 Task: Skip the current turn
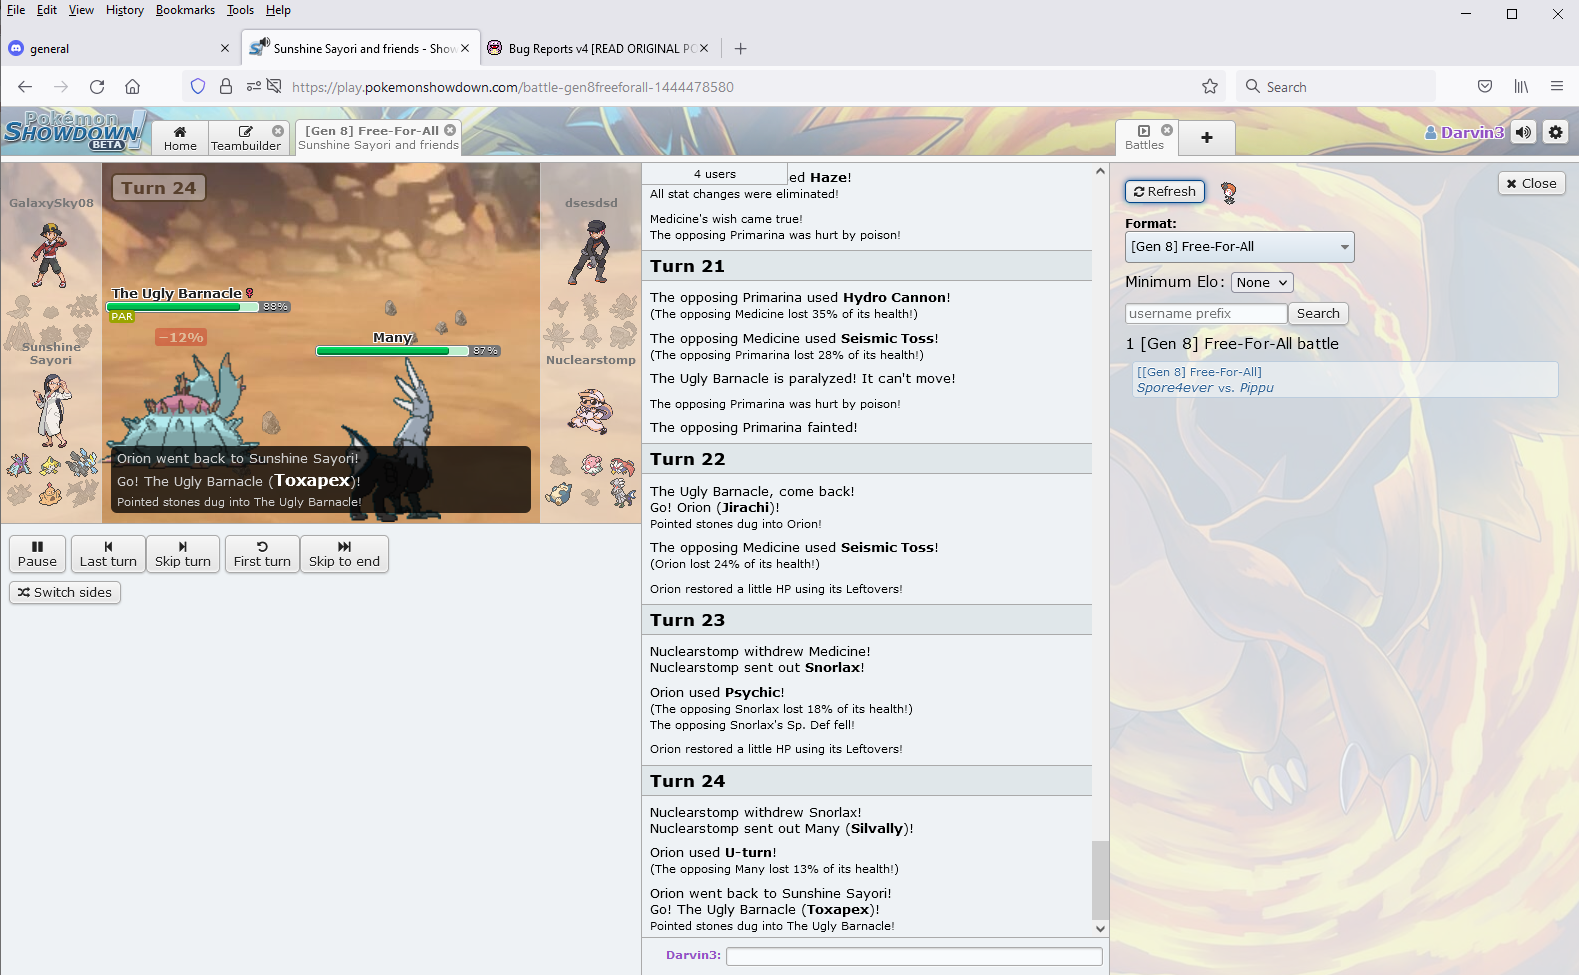click(183, 554)
